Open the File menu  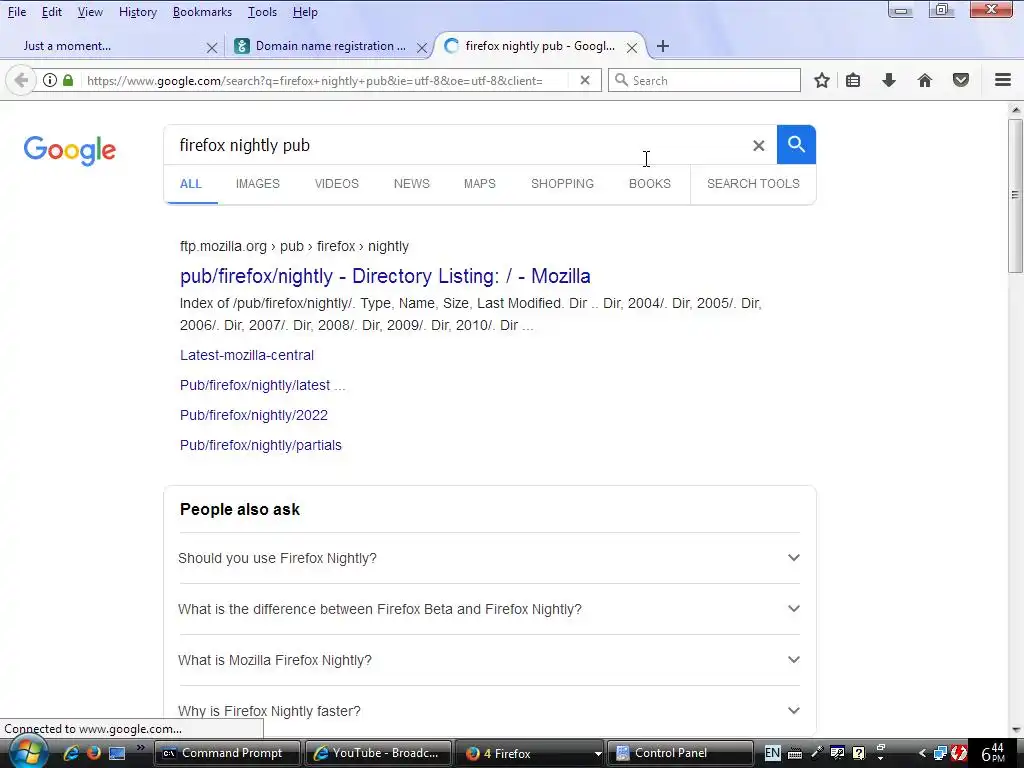coord(17,12)
